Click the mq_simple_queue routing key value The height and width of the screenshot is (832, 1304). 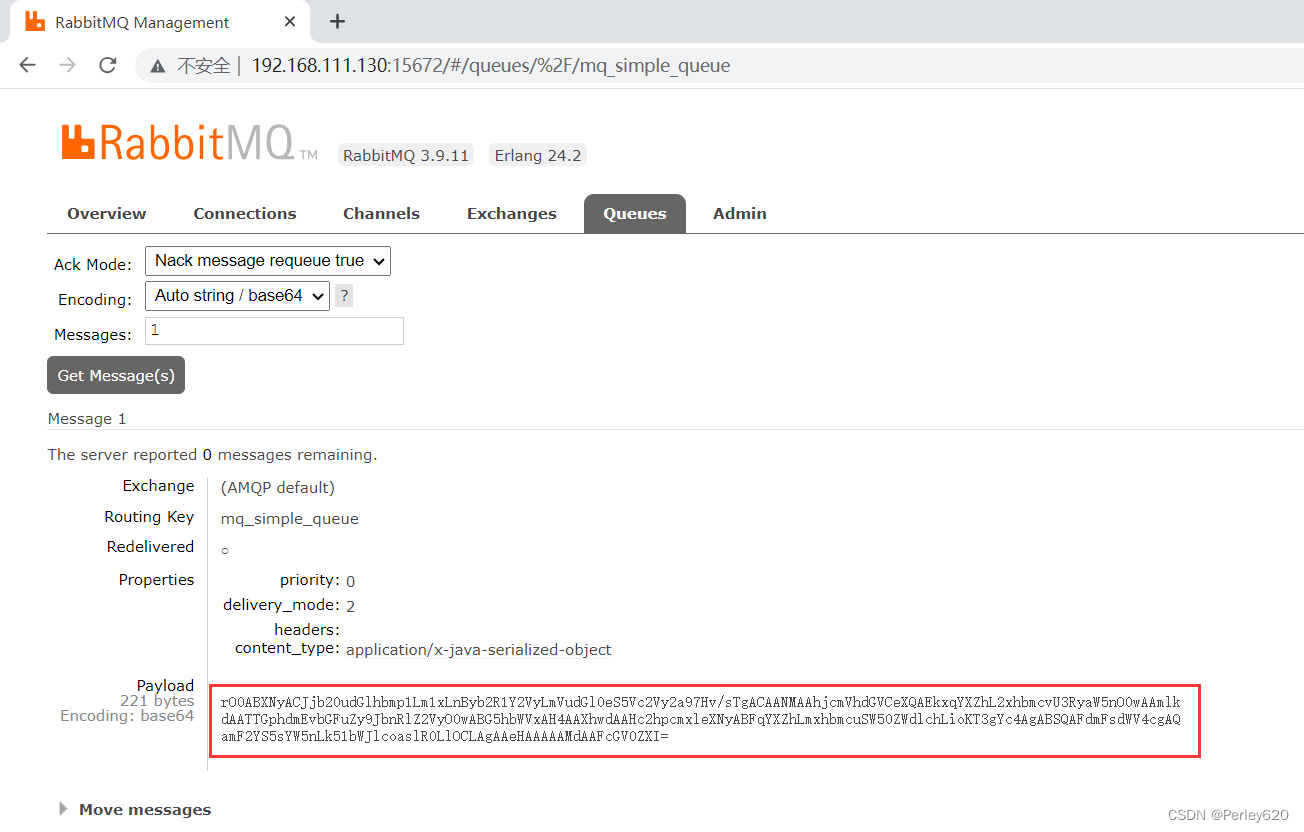tap(290, 519)
